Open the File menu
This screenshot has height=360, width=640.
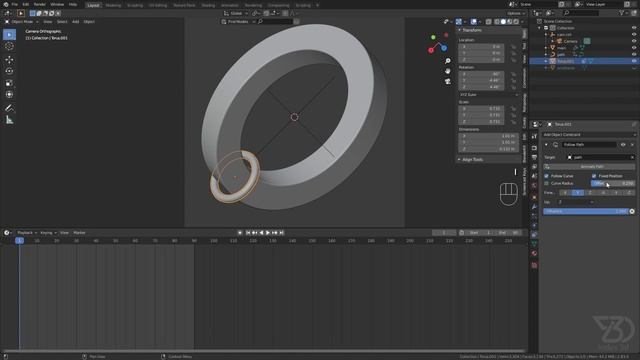click(x=15, y=4)
